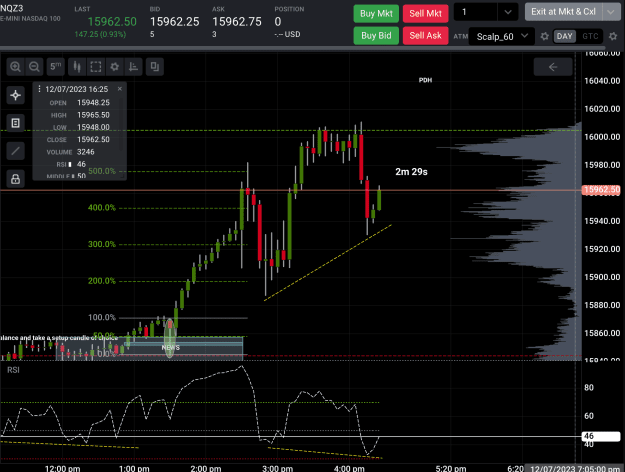Click the quantity input field showing 1
This screenshot has height=472, width=625.
point(475,12)
